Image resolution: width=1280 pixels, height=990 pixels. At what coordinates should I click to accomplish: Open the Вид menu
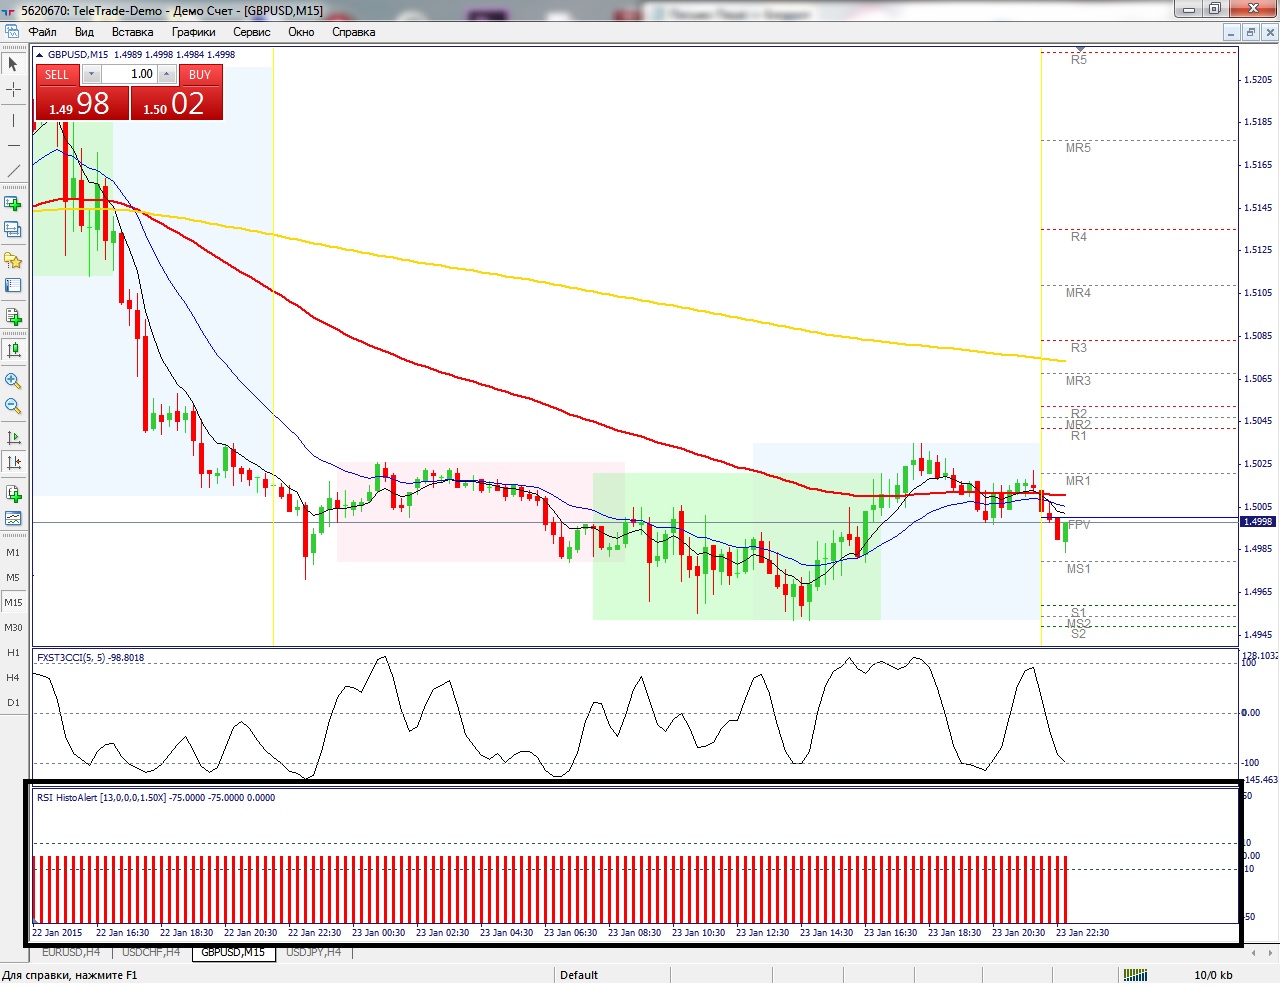click(x=84, y=32)
